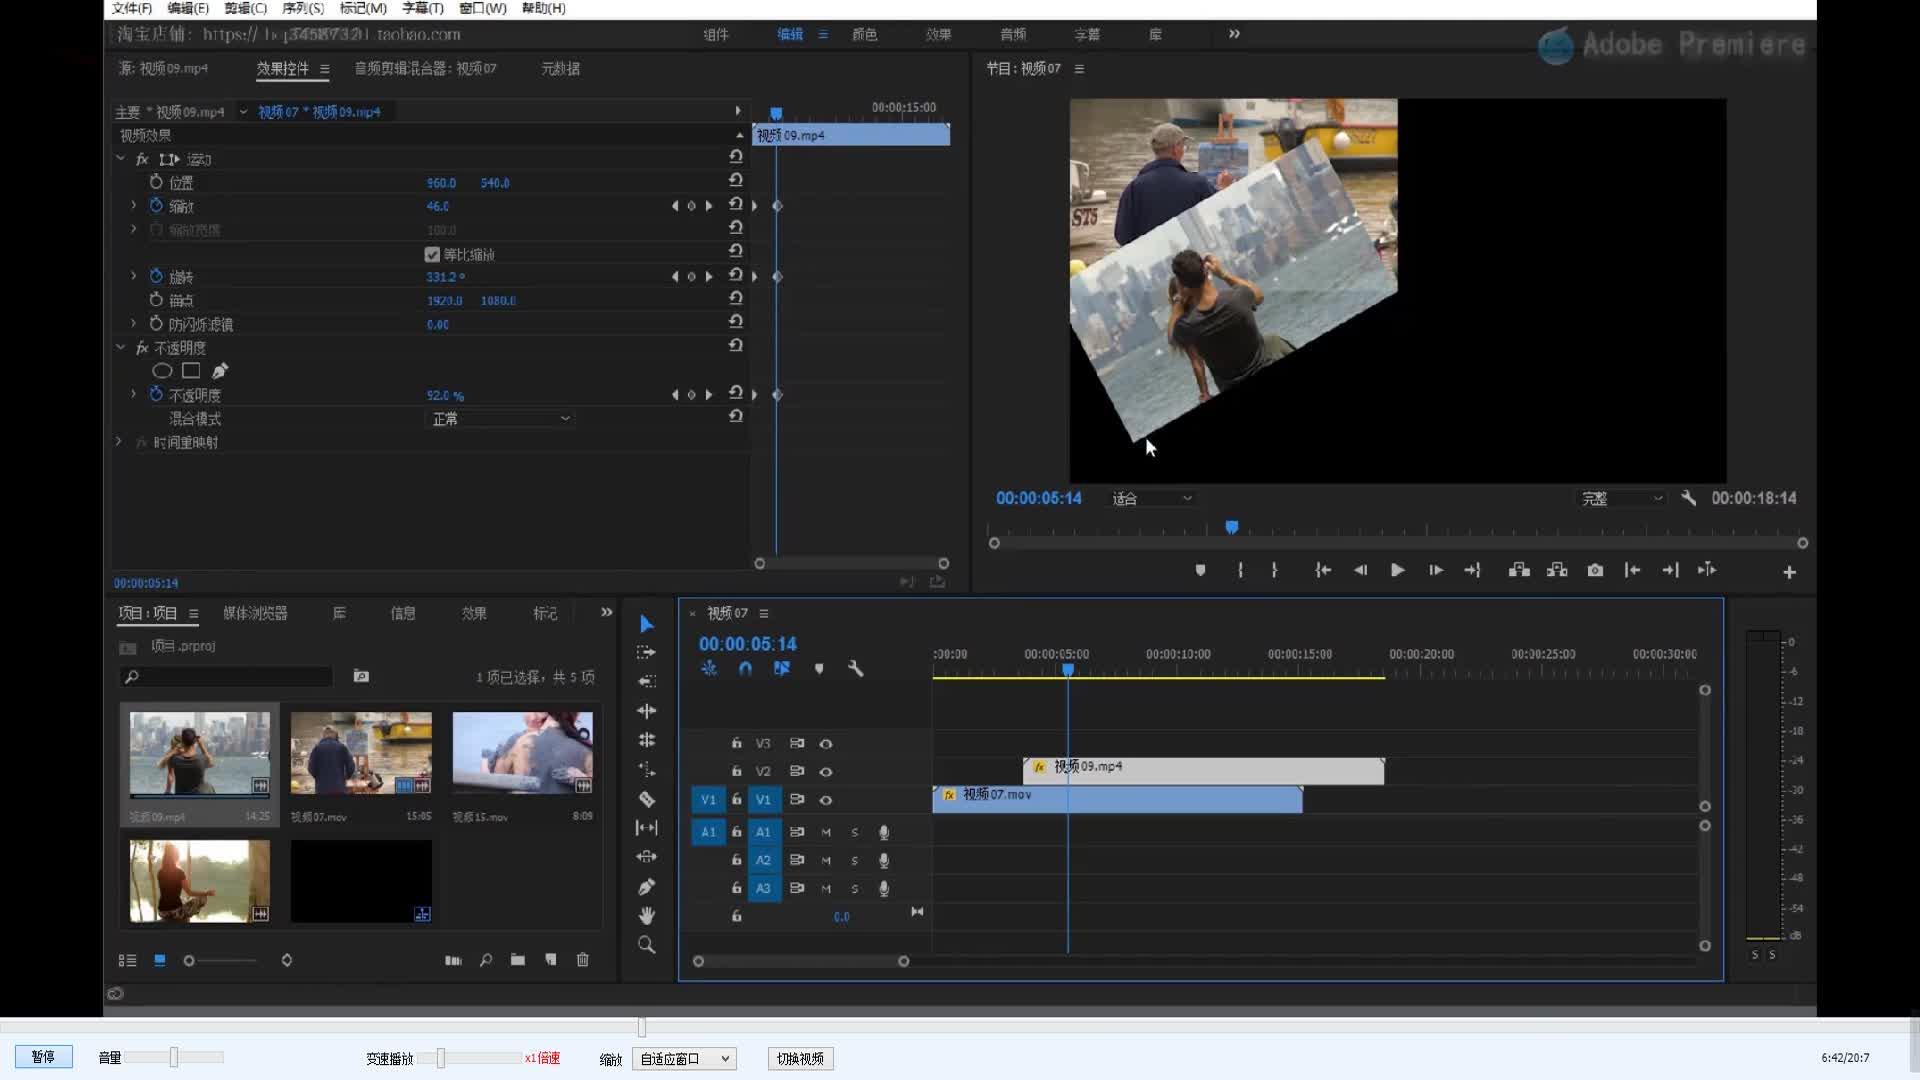Collapse the Motion effect group
The width and height of the screenshot is (1920, 1080).
pos(120,158)
